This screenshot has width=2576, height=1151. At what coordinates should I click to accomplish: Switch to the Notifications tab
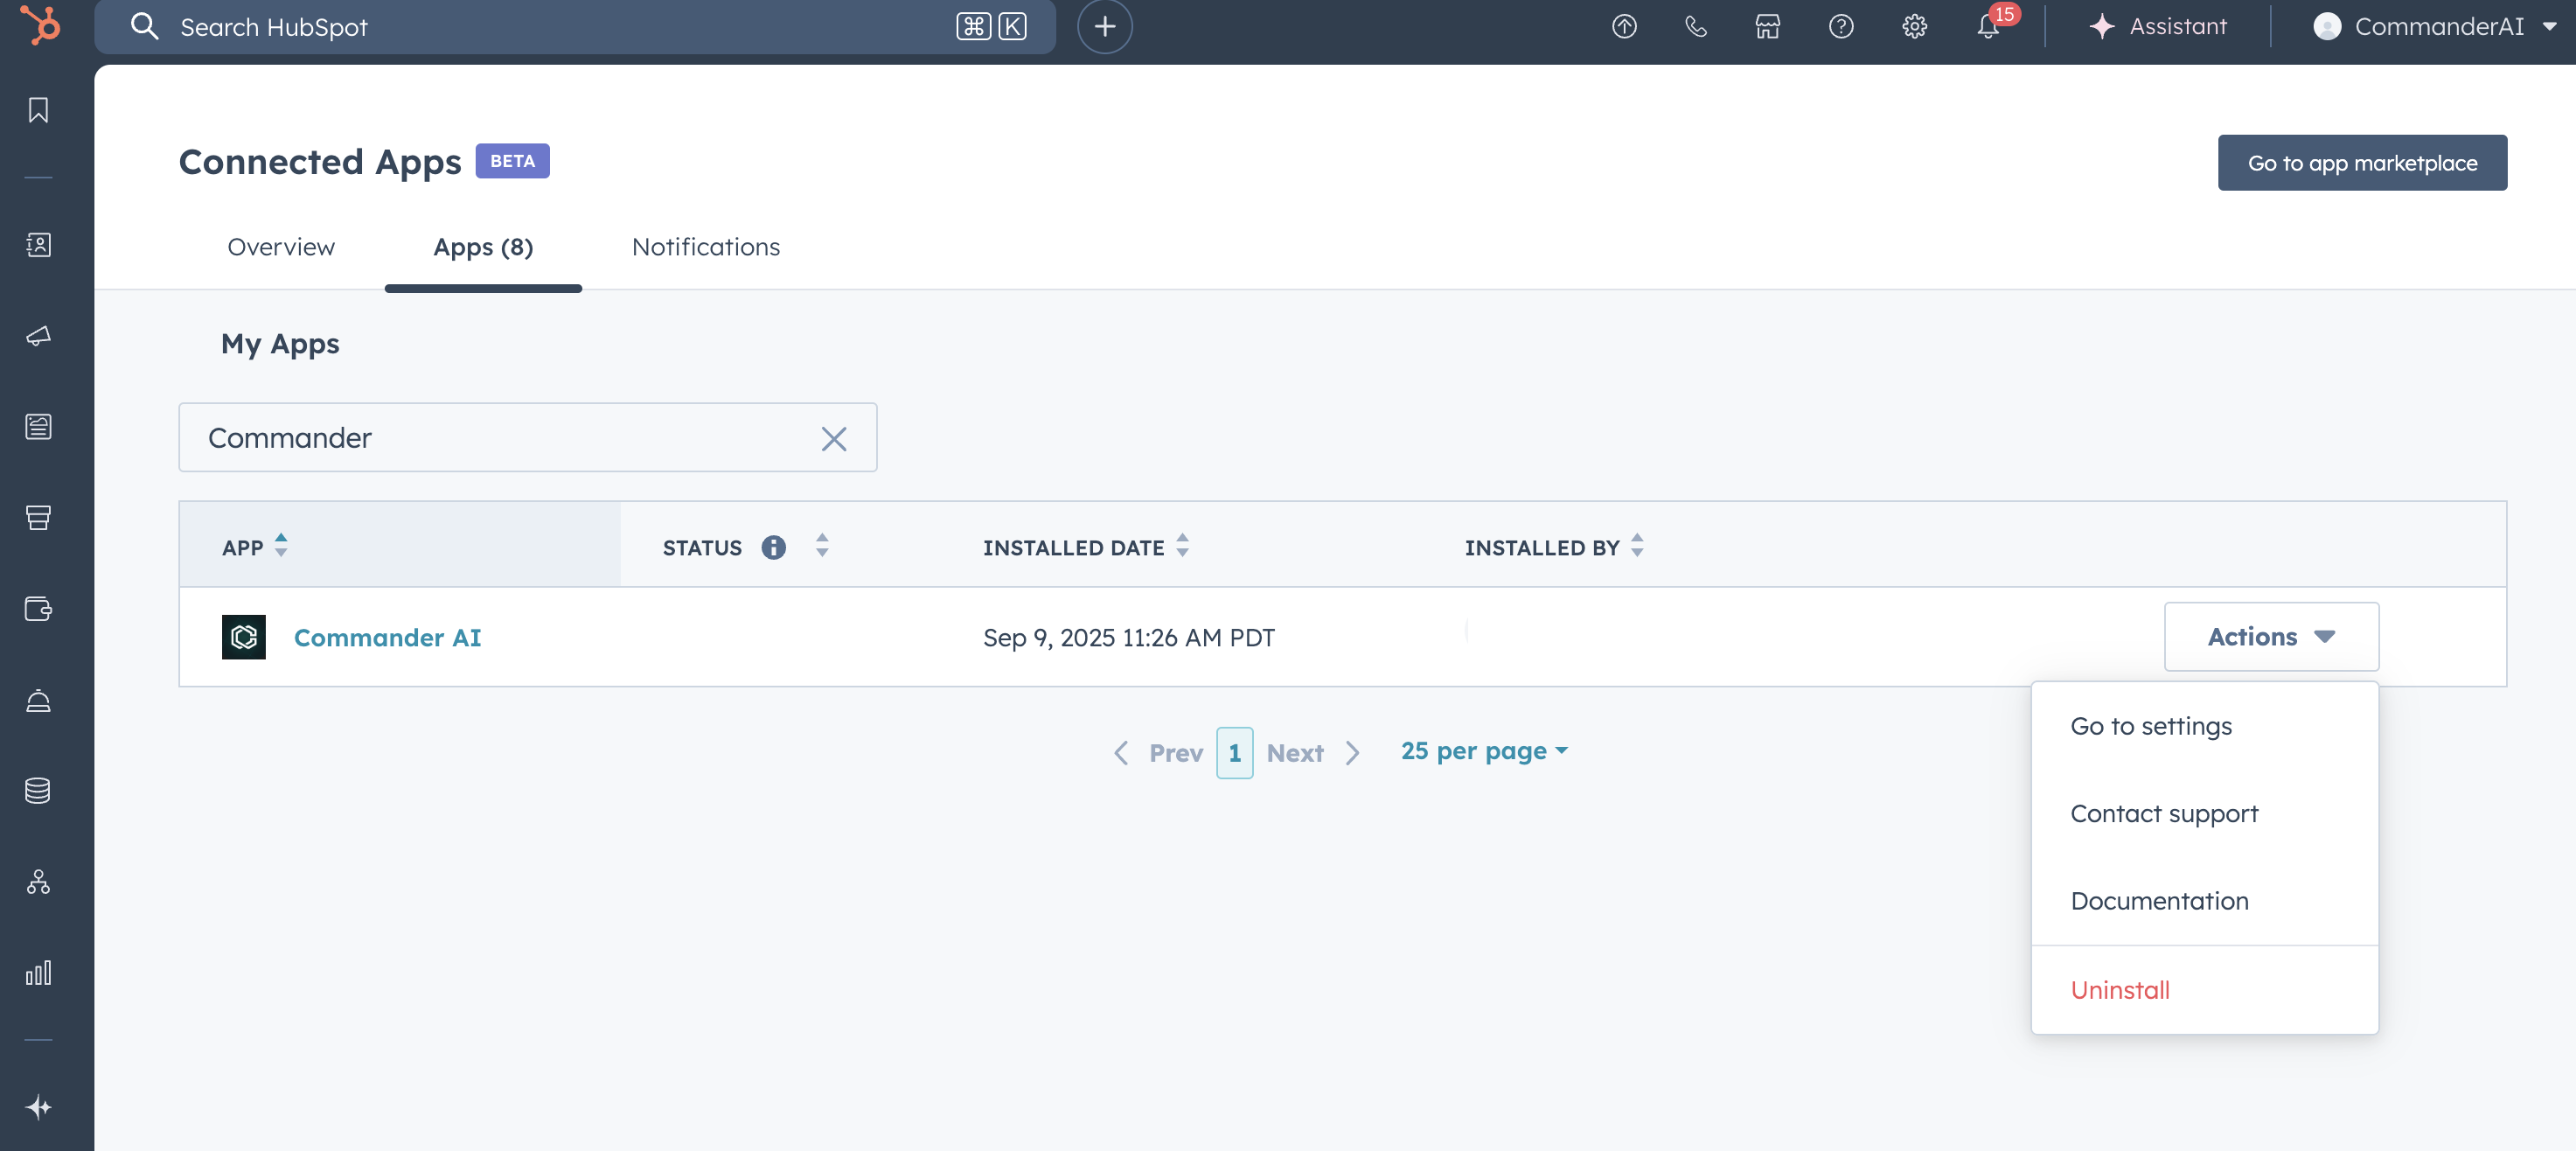(x=705, y=247)
